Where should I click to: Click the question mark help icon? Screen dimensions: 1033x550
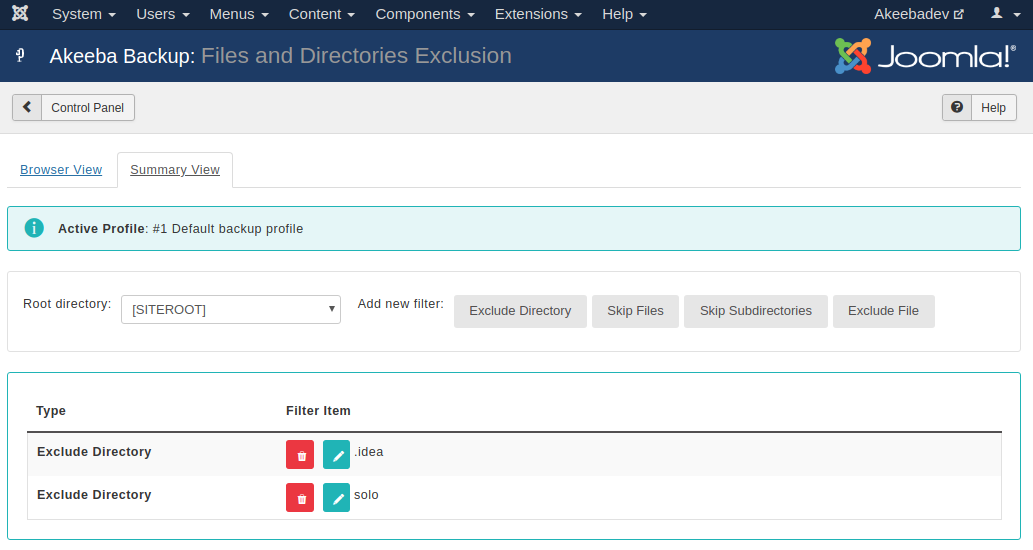point(957,107)
